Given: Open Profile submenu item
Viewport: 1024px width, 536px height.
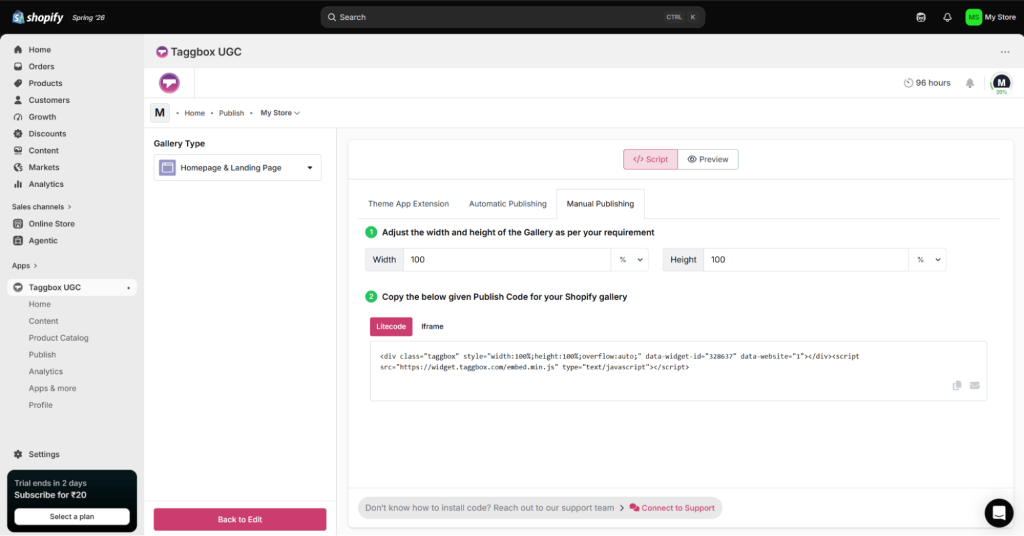Looking at the screenshot, I should coord(40,405).
